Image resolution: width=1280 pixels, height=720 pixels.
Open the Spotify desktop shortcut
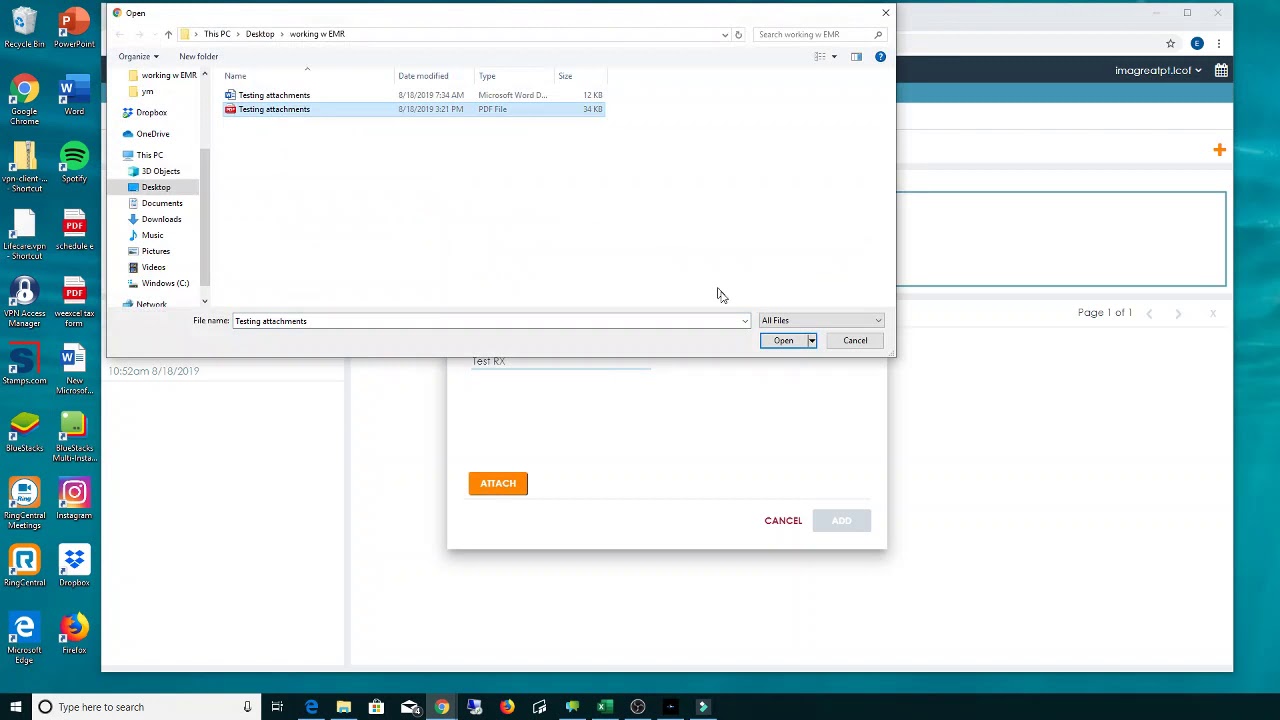tap(74, 163)
